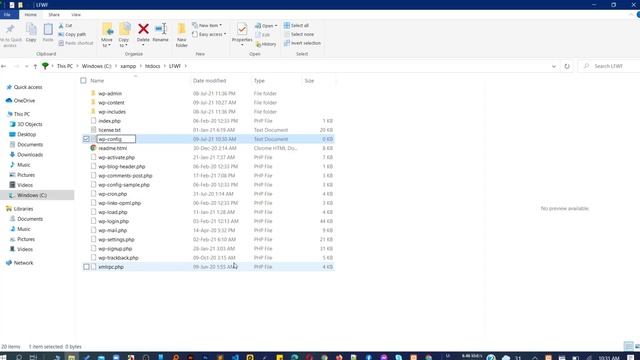
Task: Click the wp-config rename text box
Action: [x=116, y=139]
